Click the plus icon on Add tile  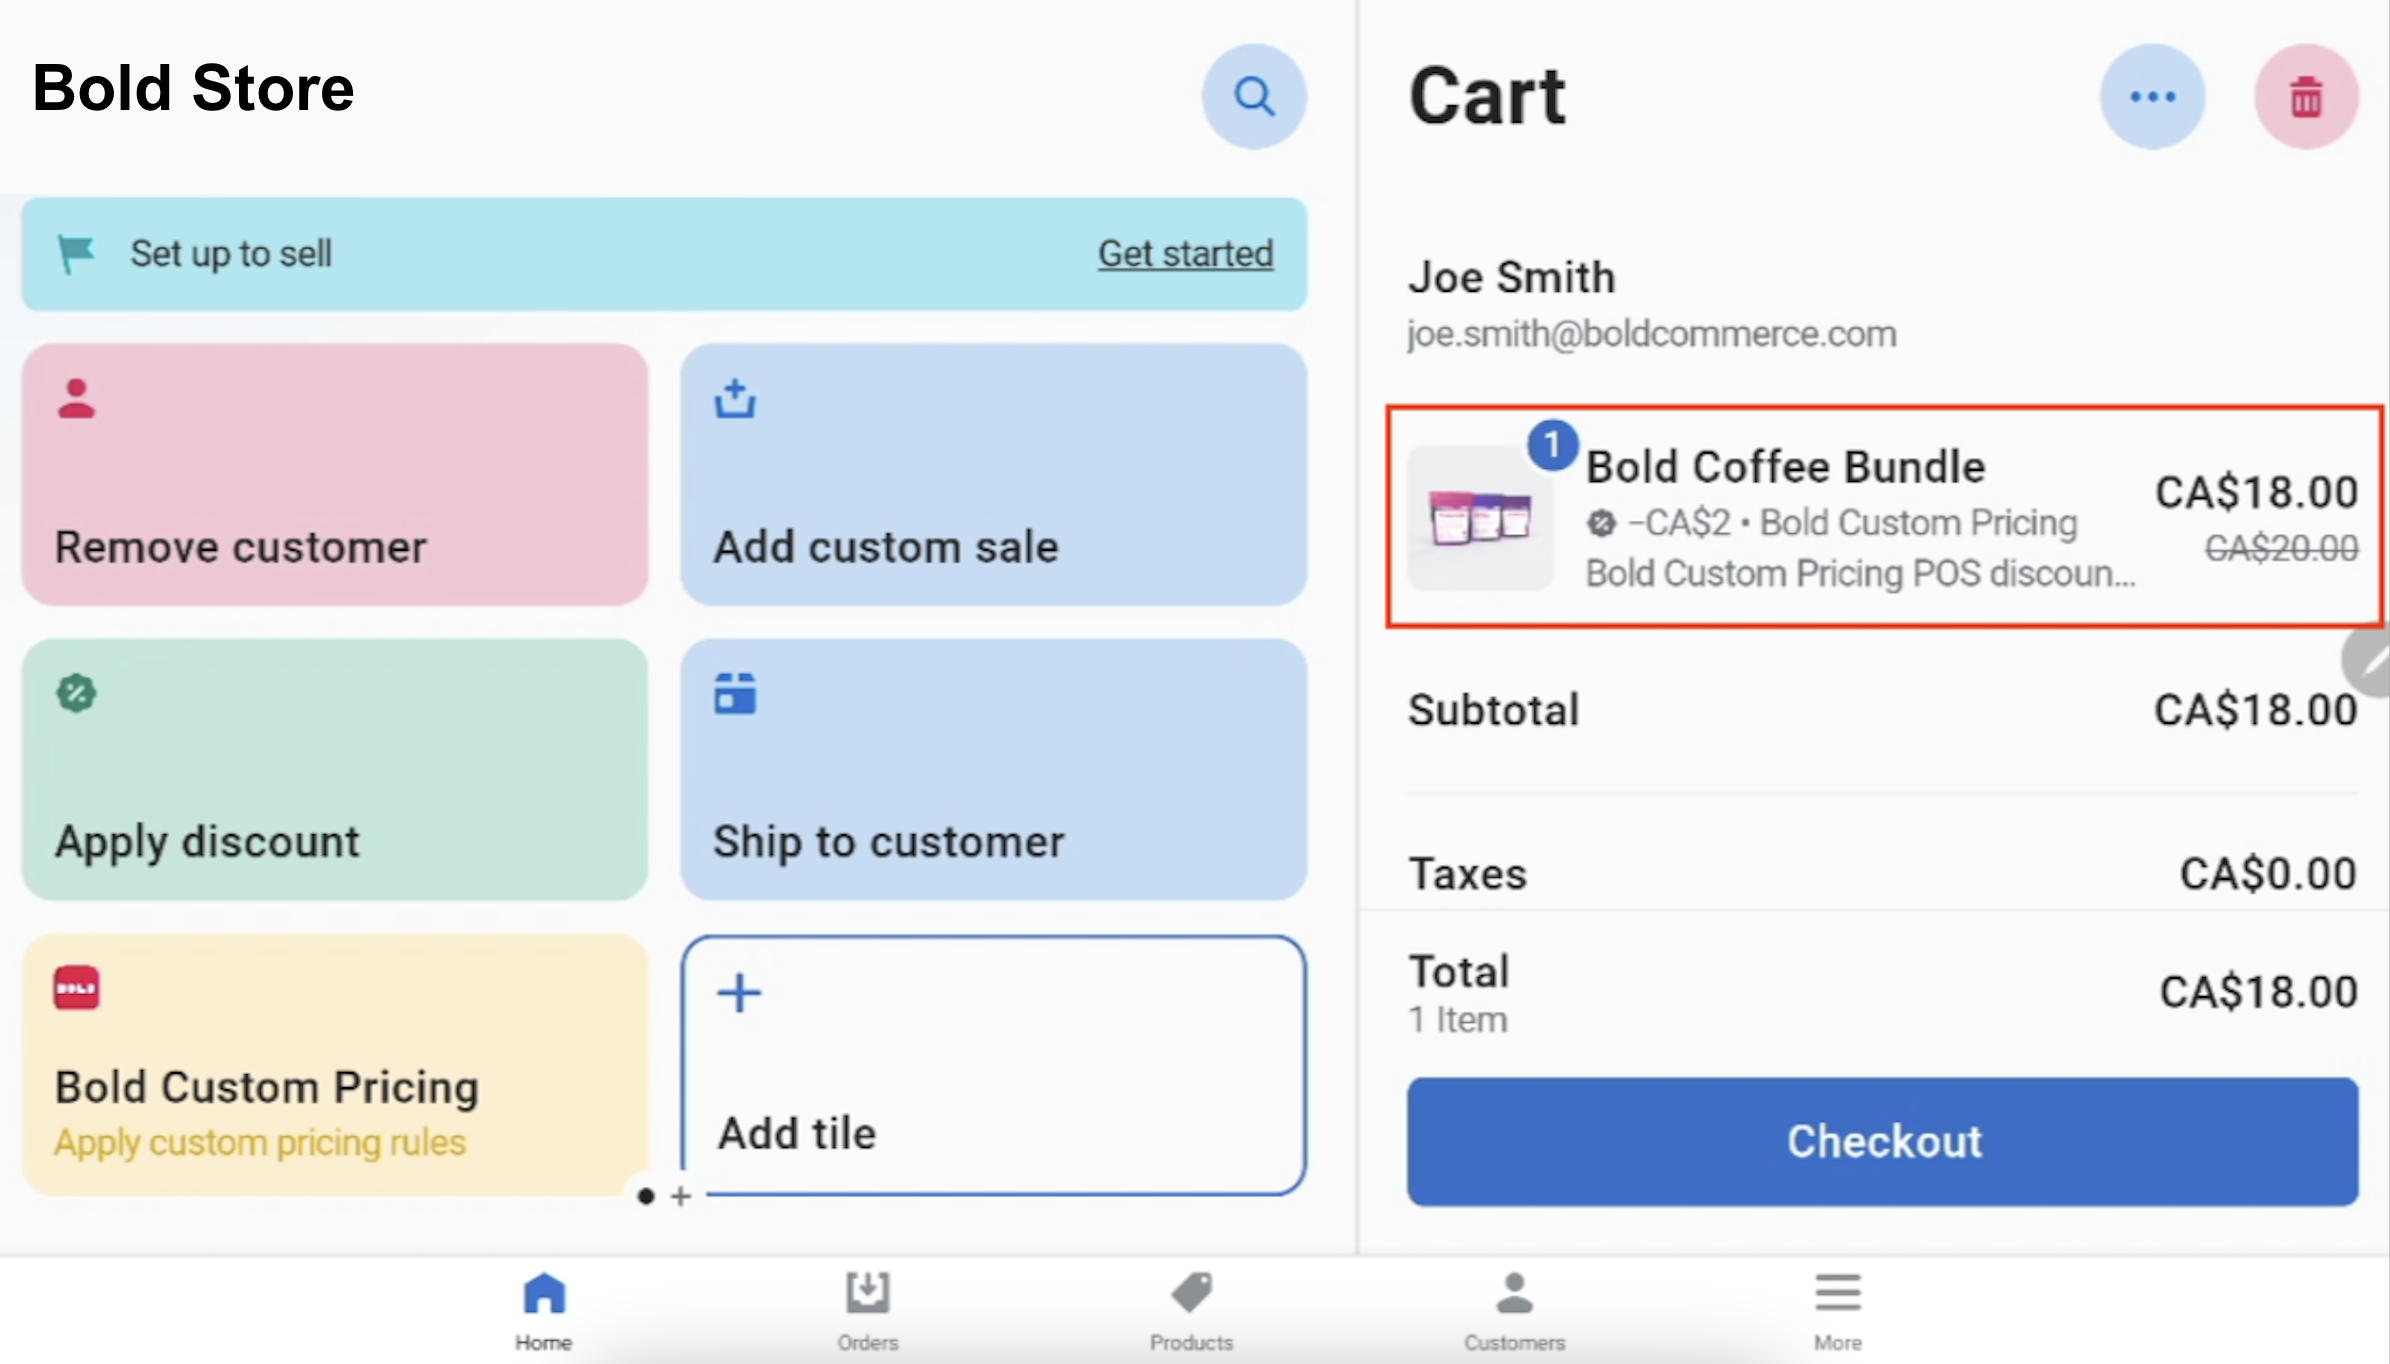pyautogui.click(x=739, y=993)
